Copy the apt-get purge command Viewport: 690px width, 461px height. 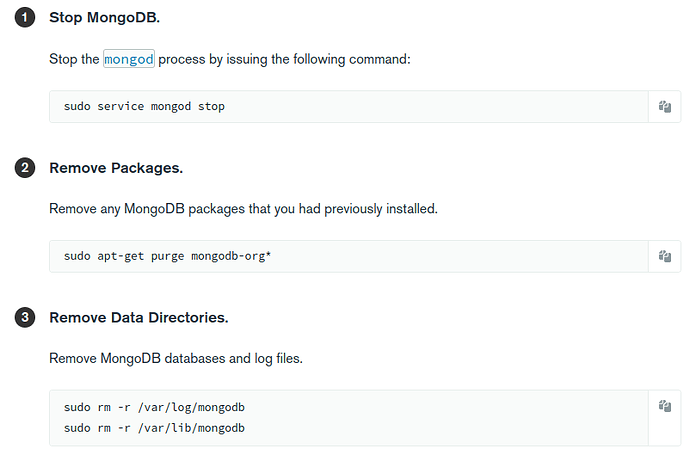664,256
